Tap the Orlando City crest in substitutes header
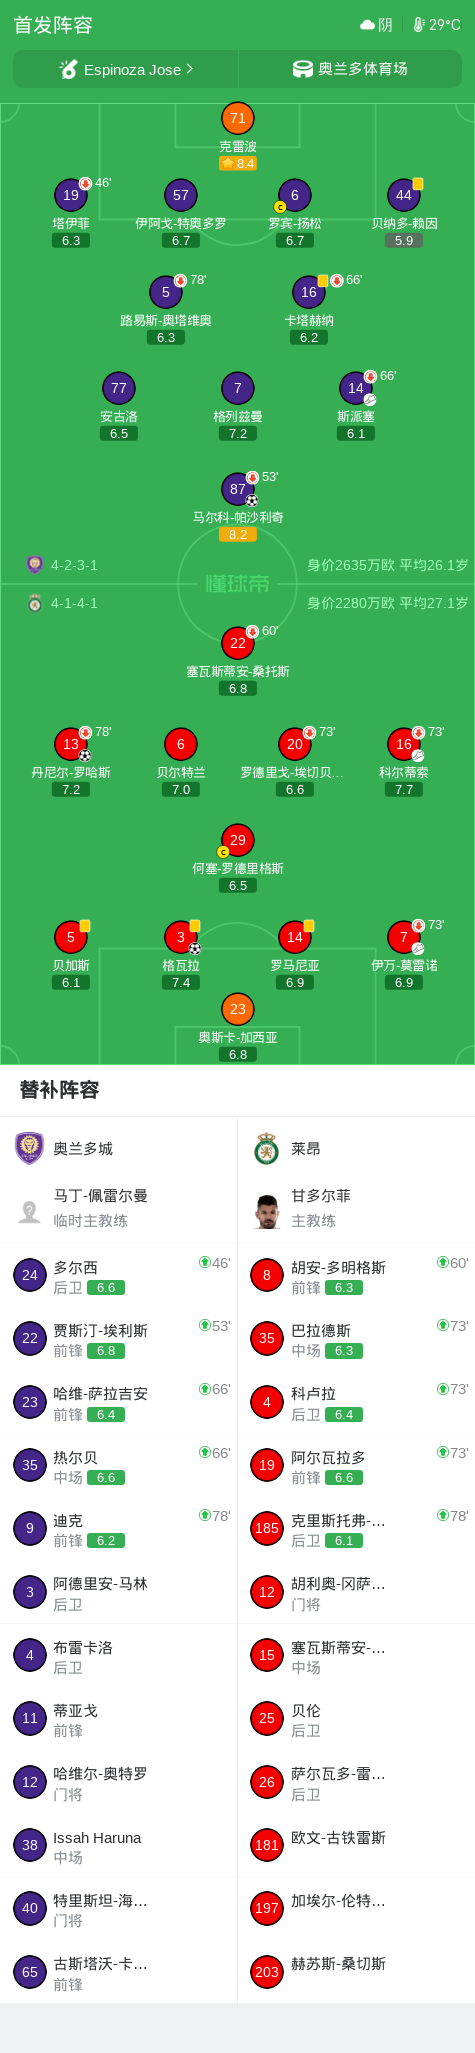 click(30, 1148)
